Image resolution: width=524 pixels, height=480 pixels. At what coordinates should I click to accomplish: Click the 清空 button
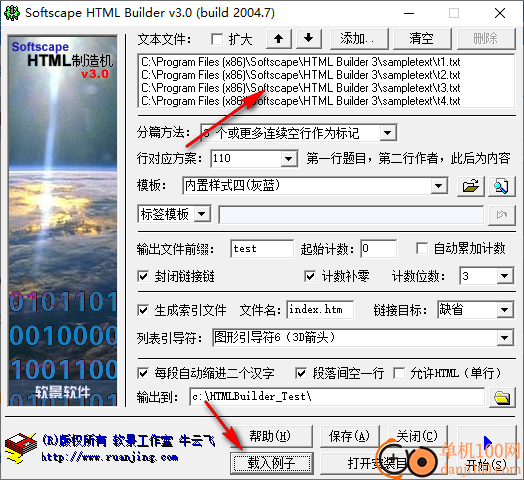coord(422,38)
